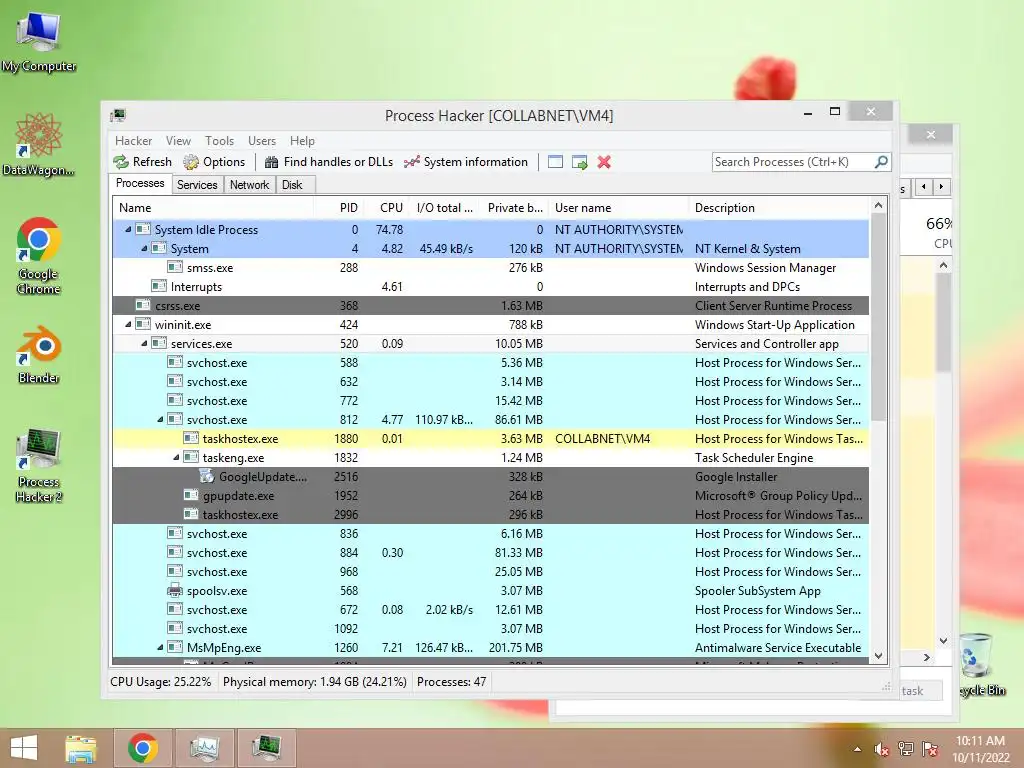Open the Google Chrome desktop shortcut
Screen dimensions: 1024x768
tap(38, 256)
